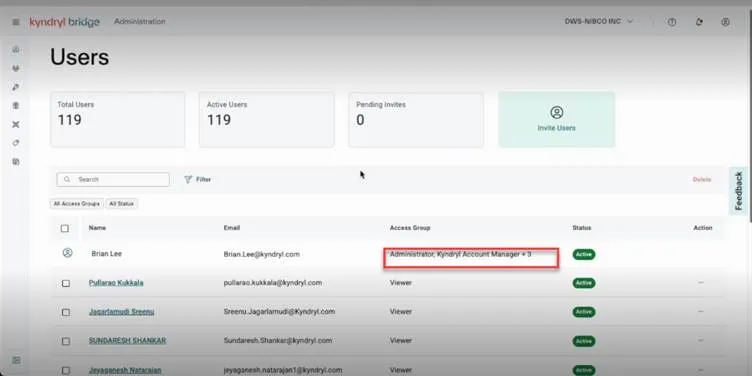Open the Feedback side tab
This screenshot has height=376, width=752.
pos(739,191)
